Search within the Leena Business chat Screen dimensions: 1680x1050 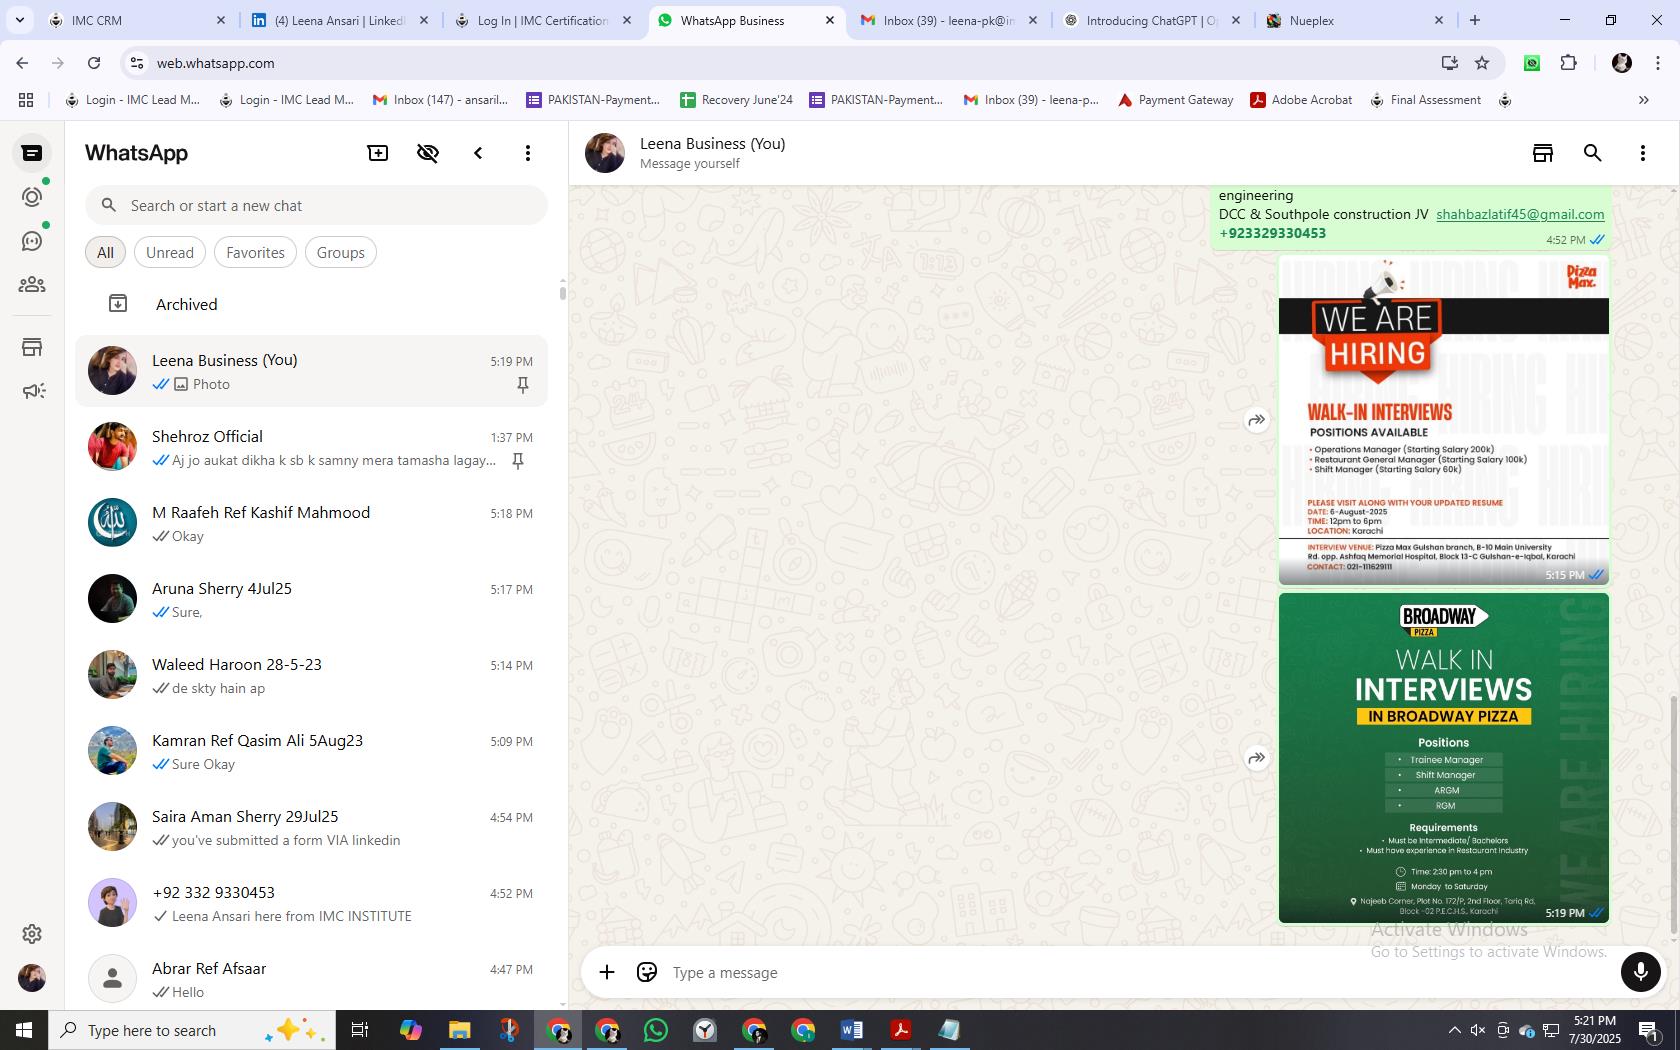[x=1593, y=153]
